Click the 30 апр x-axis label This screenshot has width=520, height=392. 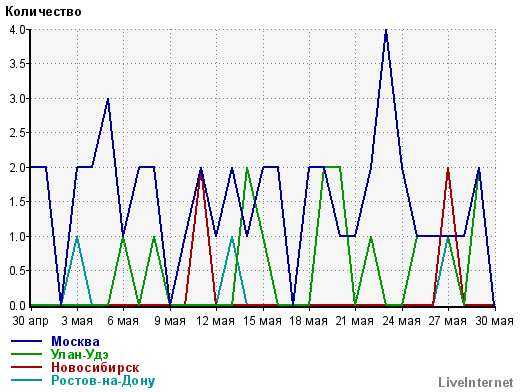click(x=31, y=321)
